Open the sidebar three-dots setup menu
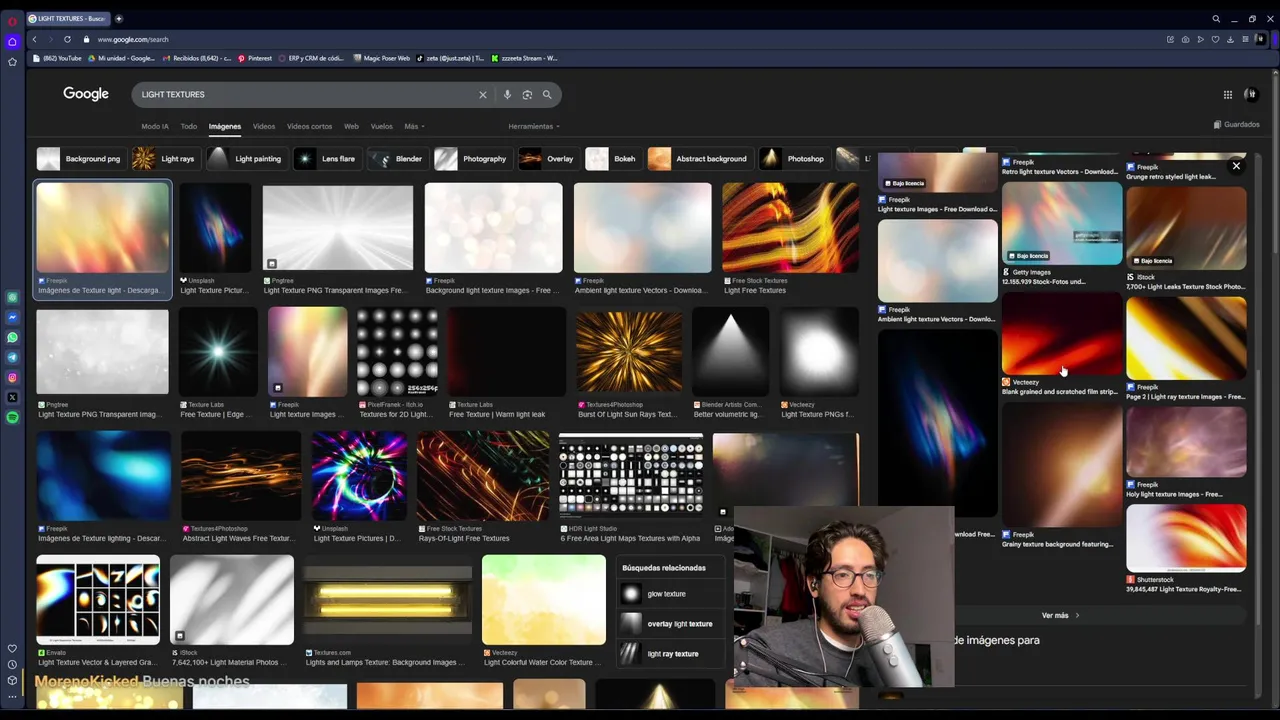This screenshot has height=720, width=1280. click(12, 697)
